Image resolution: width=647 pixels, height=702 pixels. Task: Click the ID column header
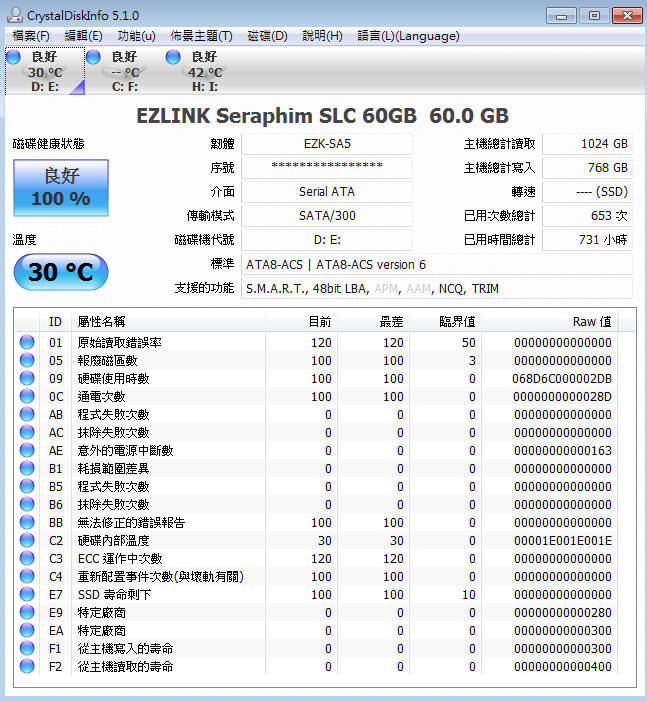[56, 321]
